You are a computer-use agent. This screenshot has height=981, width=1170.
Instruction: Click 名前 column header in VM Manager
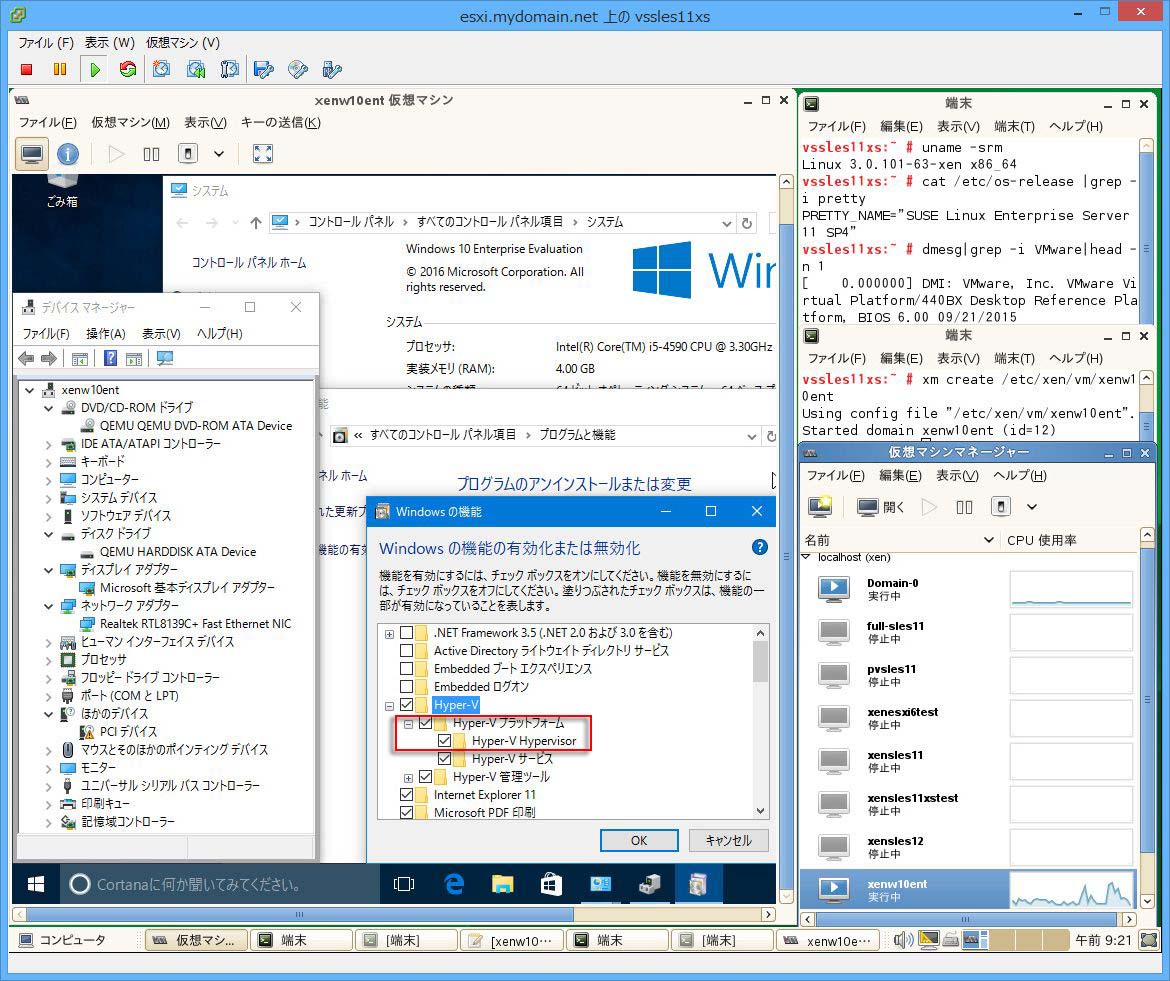(x=898, y=539)
